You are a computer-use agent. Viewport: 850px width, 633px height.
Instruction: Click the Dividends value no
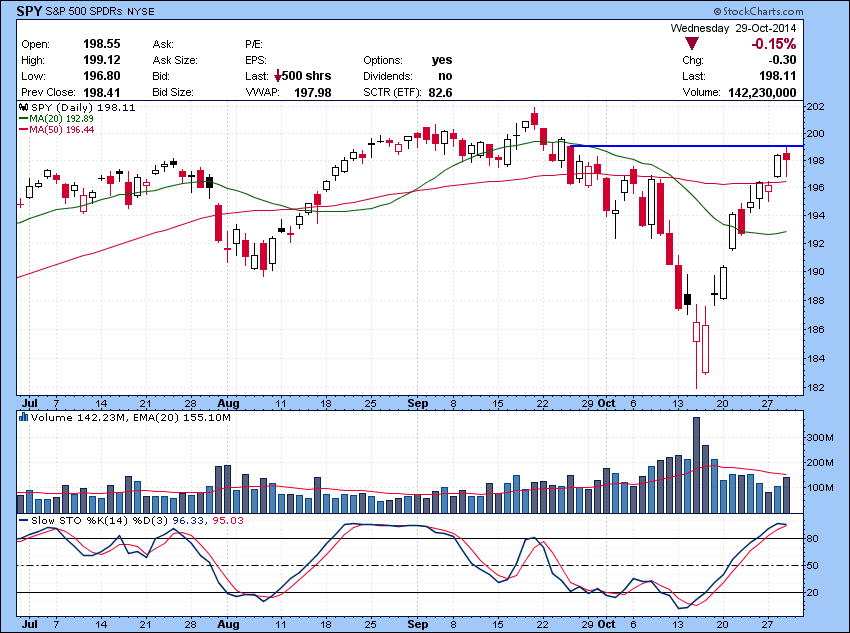446,76
